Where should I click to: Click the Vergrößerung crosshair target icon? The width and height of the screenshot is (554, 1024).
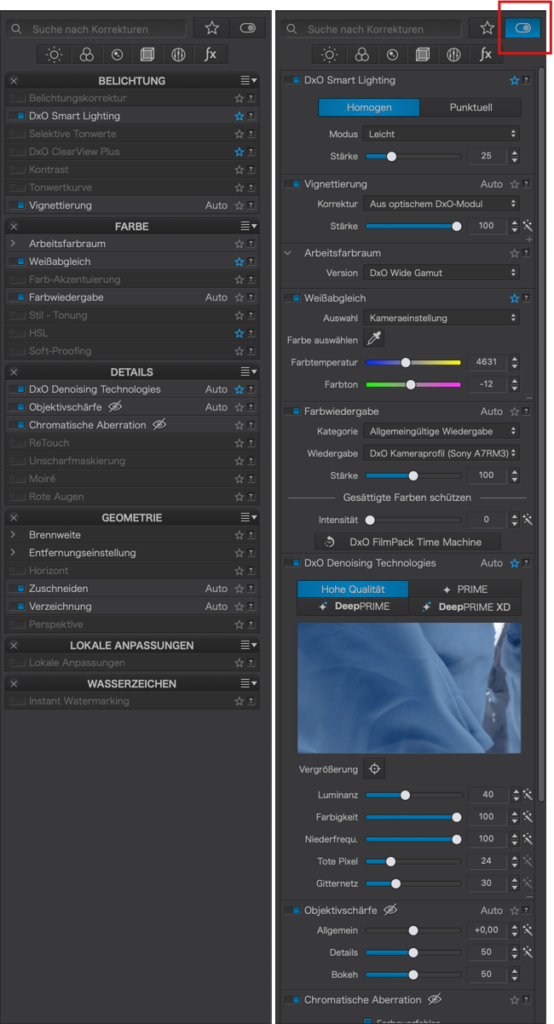pyautogui.click(x=374, y=769)
